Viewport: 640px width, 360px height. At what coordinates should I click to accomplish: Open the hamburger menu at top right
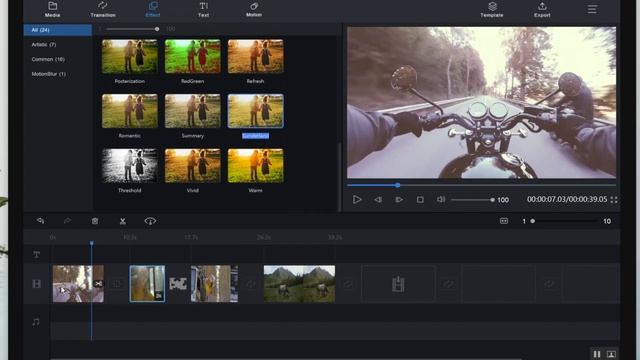592,9
